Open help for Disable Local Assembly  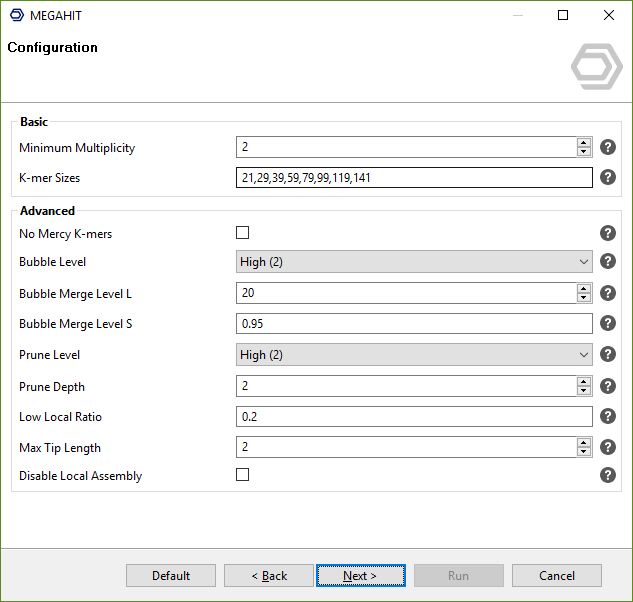[x=608, y=475]
